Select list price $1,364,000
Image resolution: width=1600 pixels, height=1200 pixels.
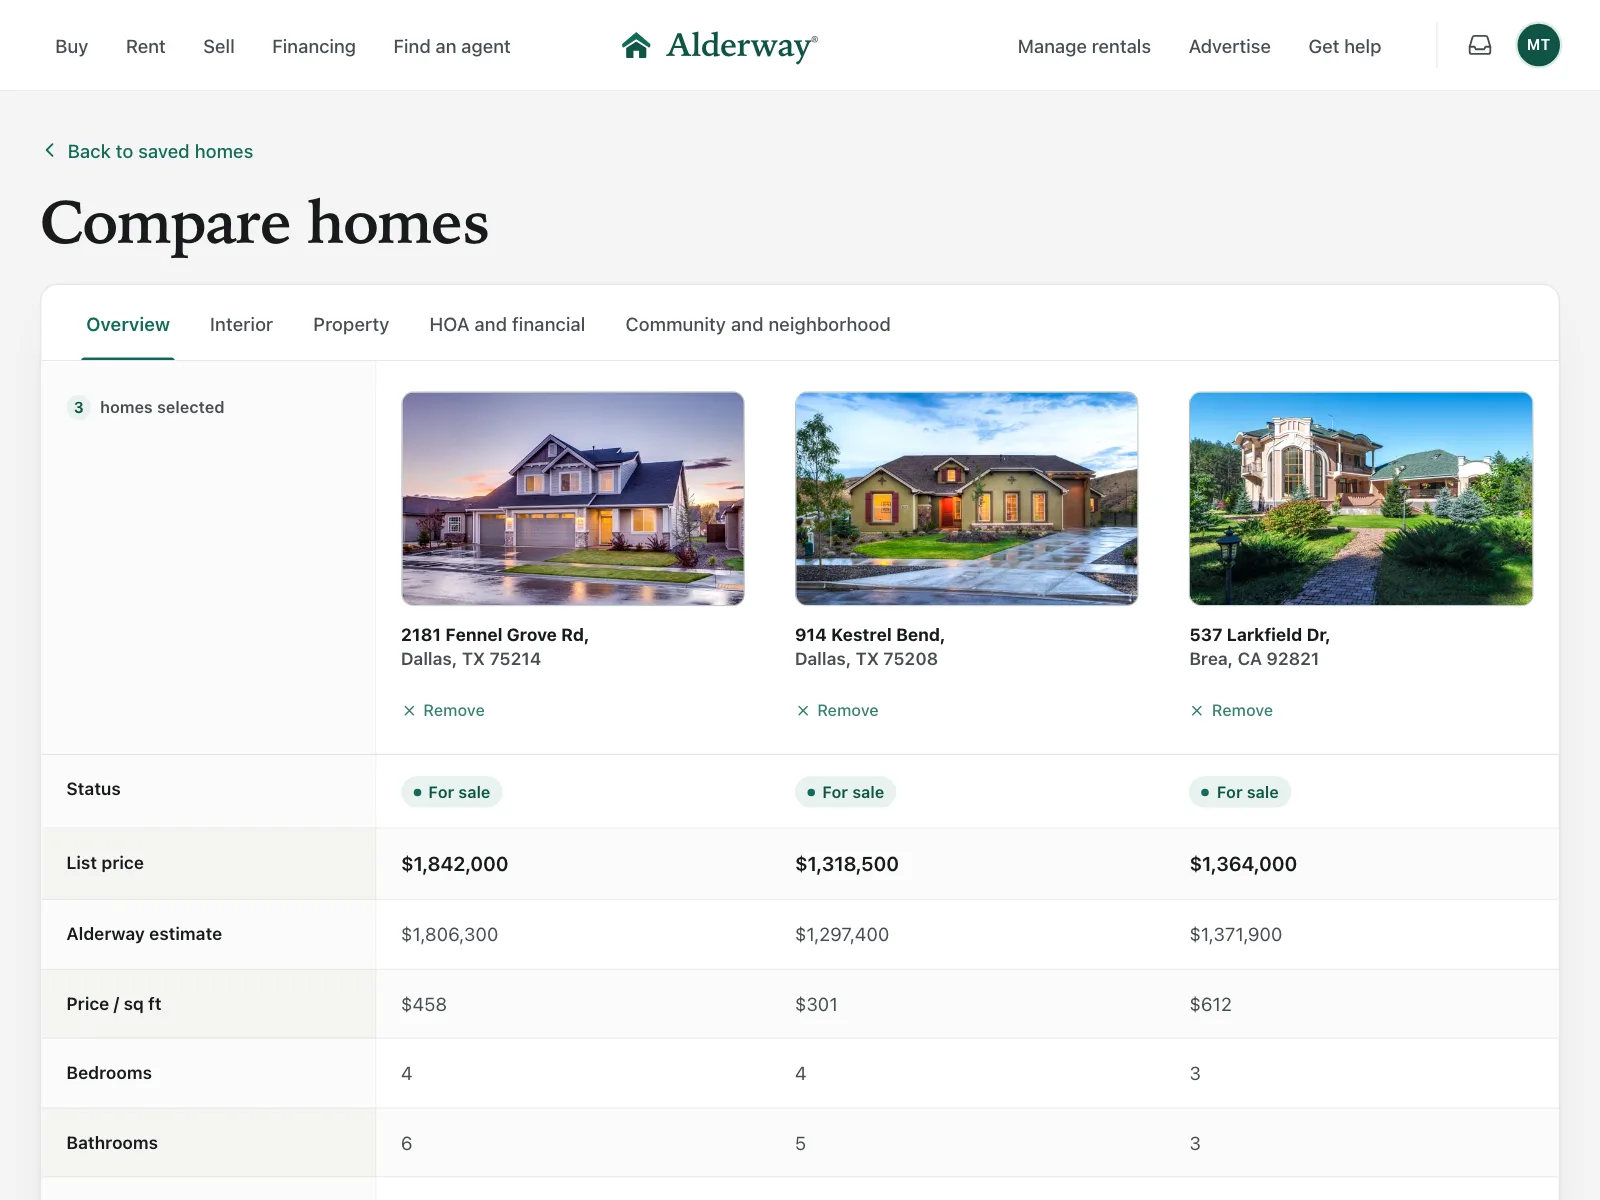click(x=1243, y=864)
